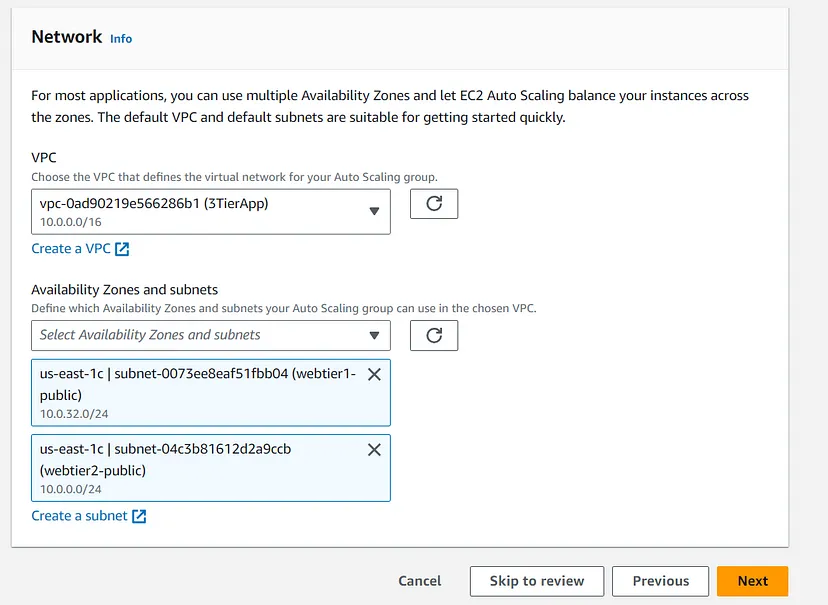Select the subnet token with CIDR 10.0.0.0/24
Viewport: 828px width, 605px height.
click(x=200, y=468)
